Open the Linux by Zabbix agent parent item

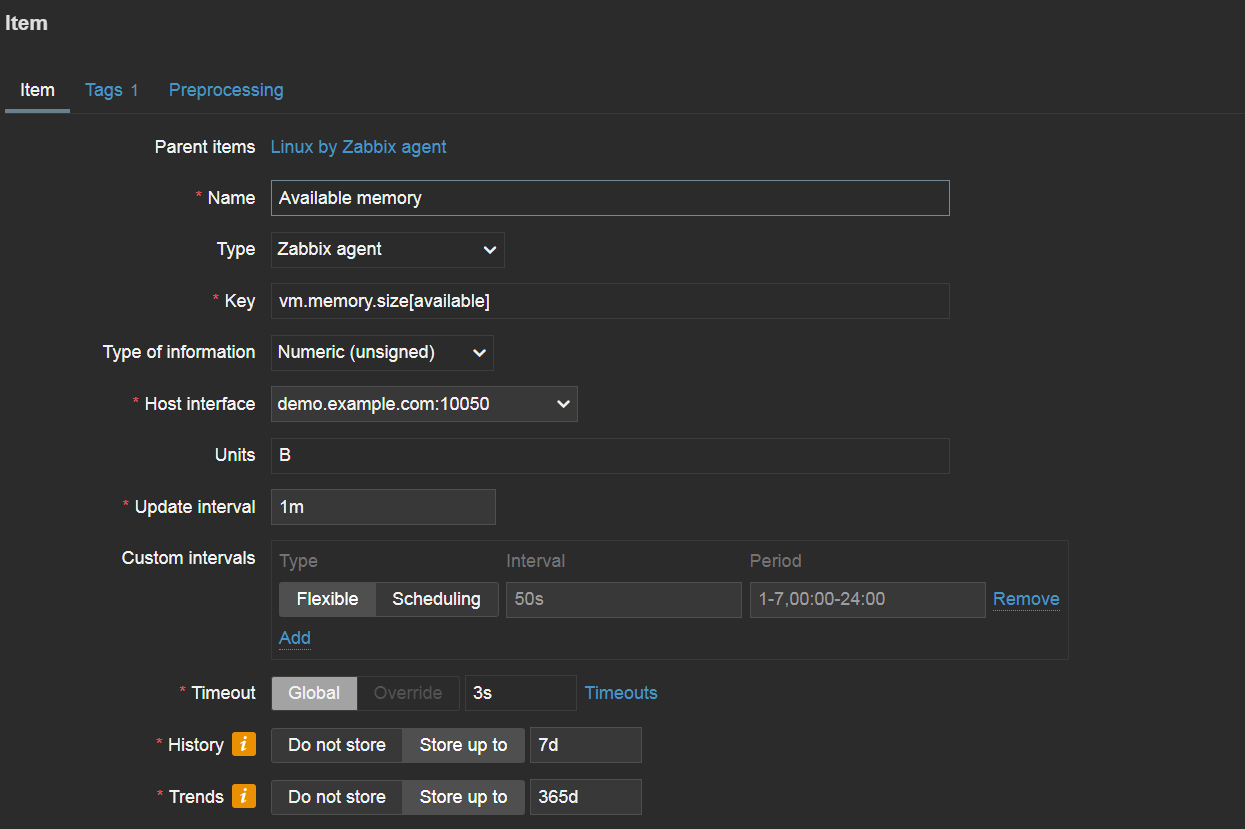pos(359,147)
